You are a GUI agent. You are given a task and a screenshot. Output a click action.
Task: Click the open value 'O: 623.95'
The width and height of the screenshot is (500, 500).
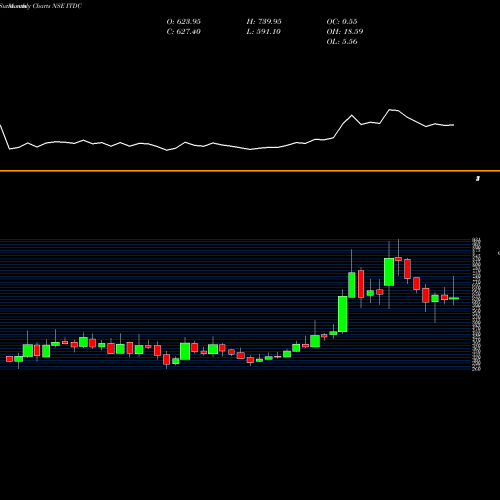(184, 21)
